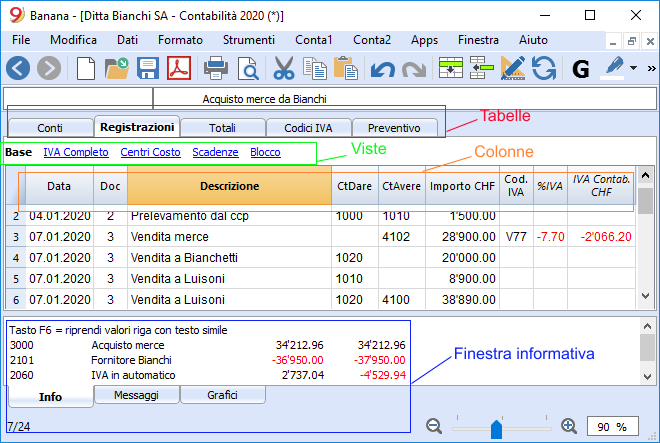Open the Dati menu
Image resolution: width=660 pixels, height=443 pixels.
[127, 40]
